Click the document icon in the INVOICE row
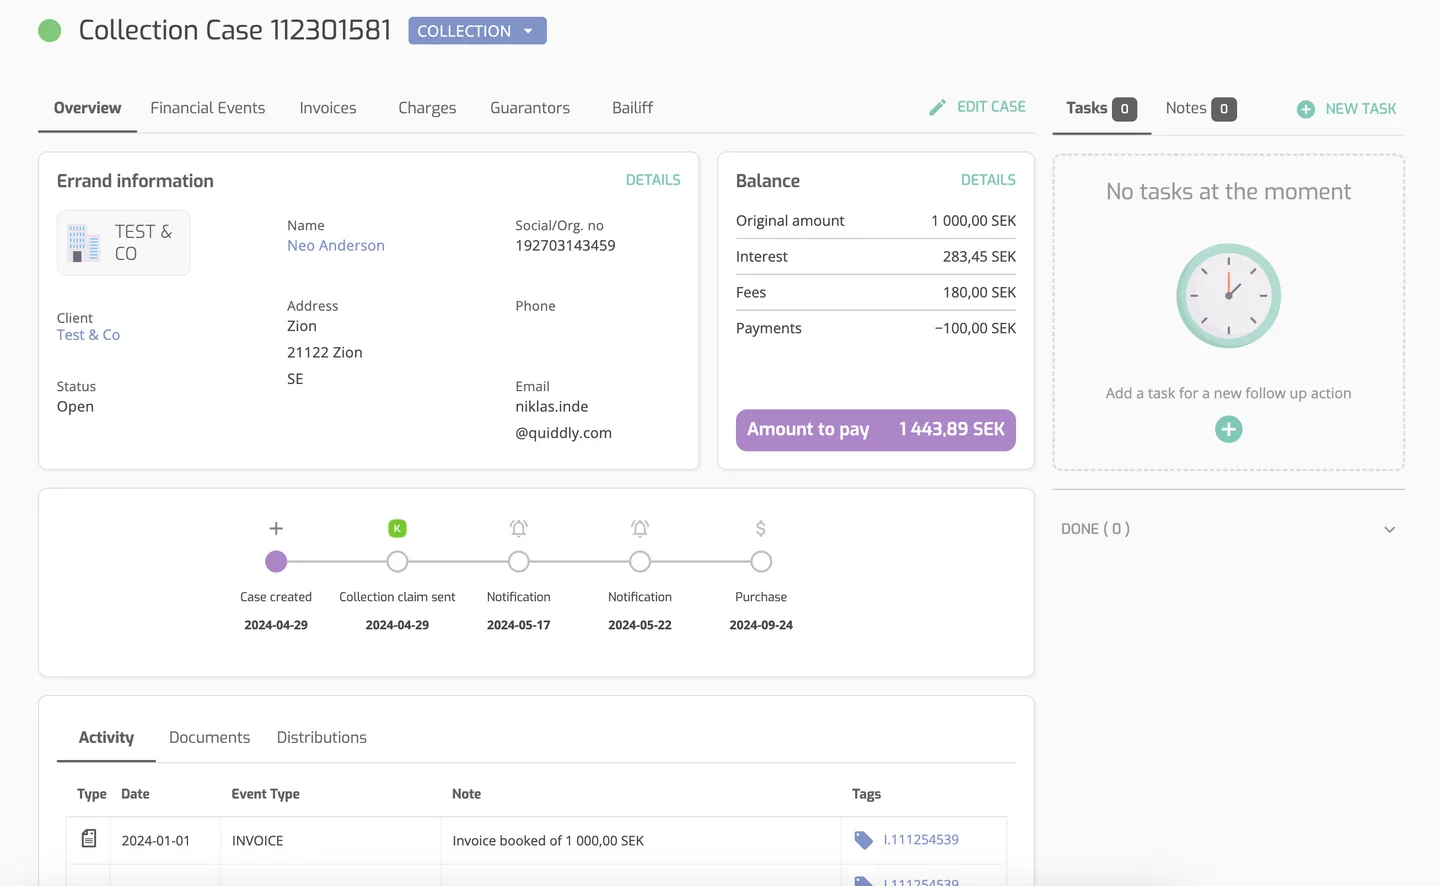 pyautogui.click(x=89, y=839)
